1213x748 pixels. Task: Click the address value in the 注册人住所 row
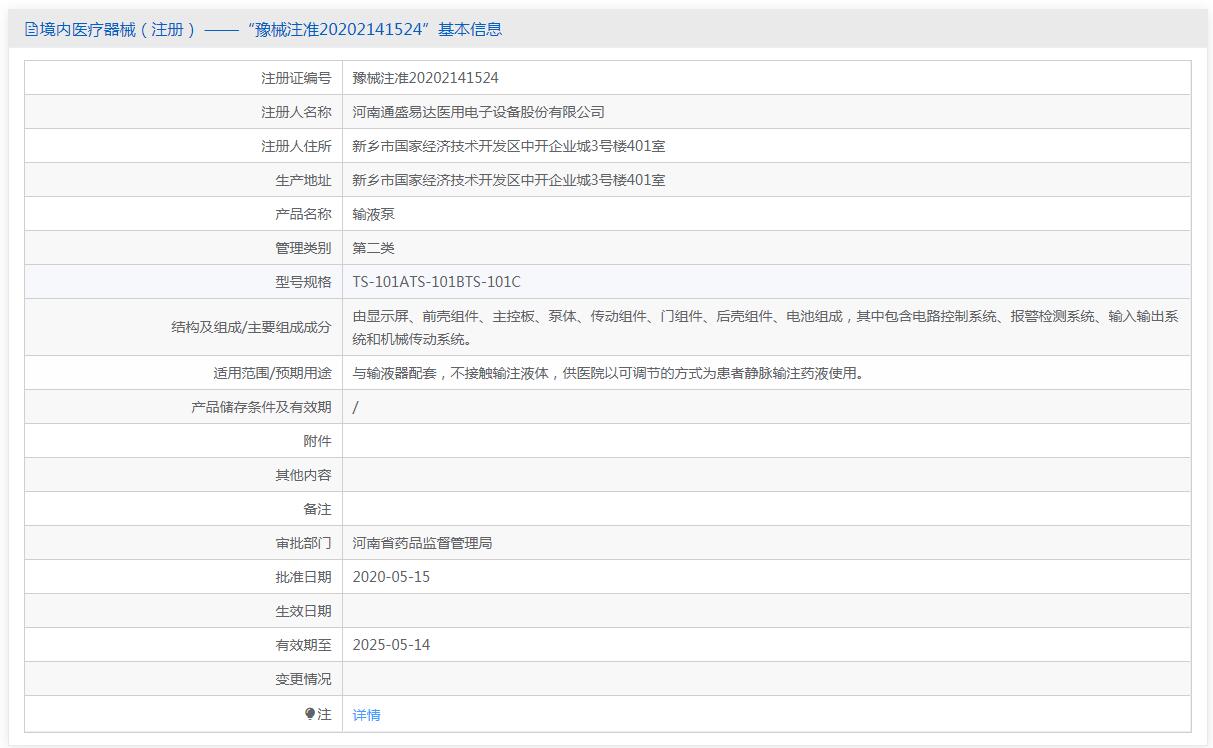(508, 146)
